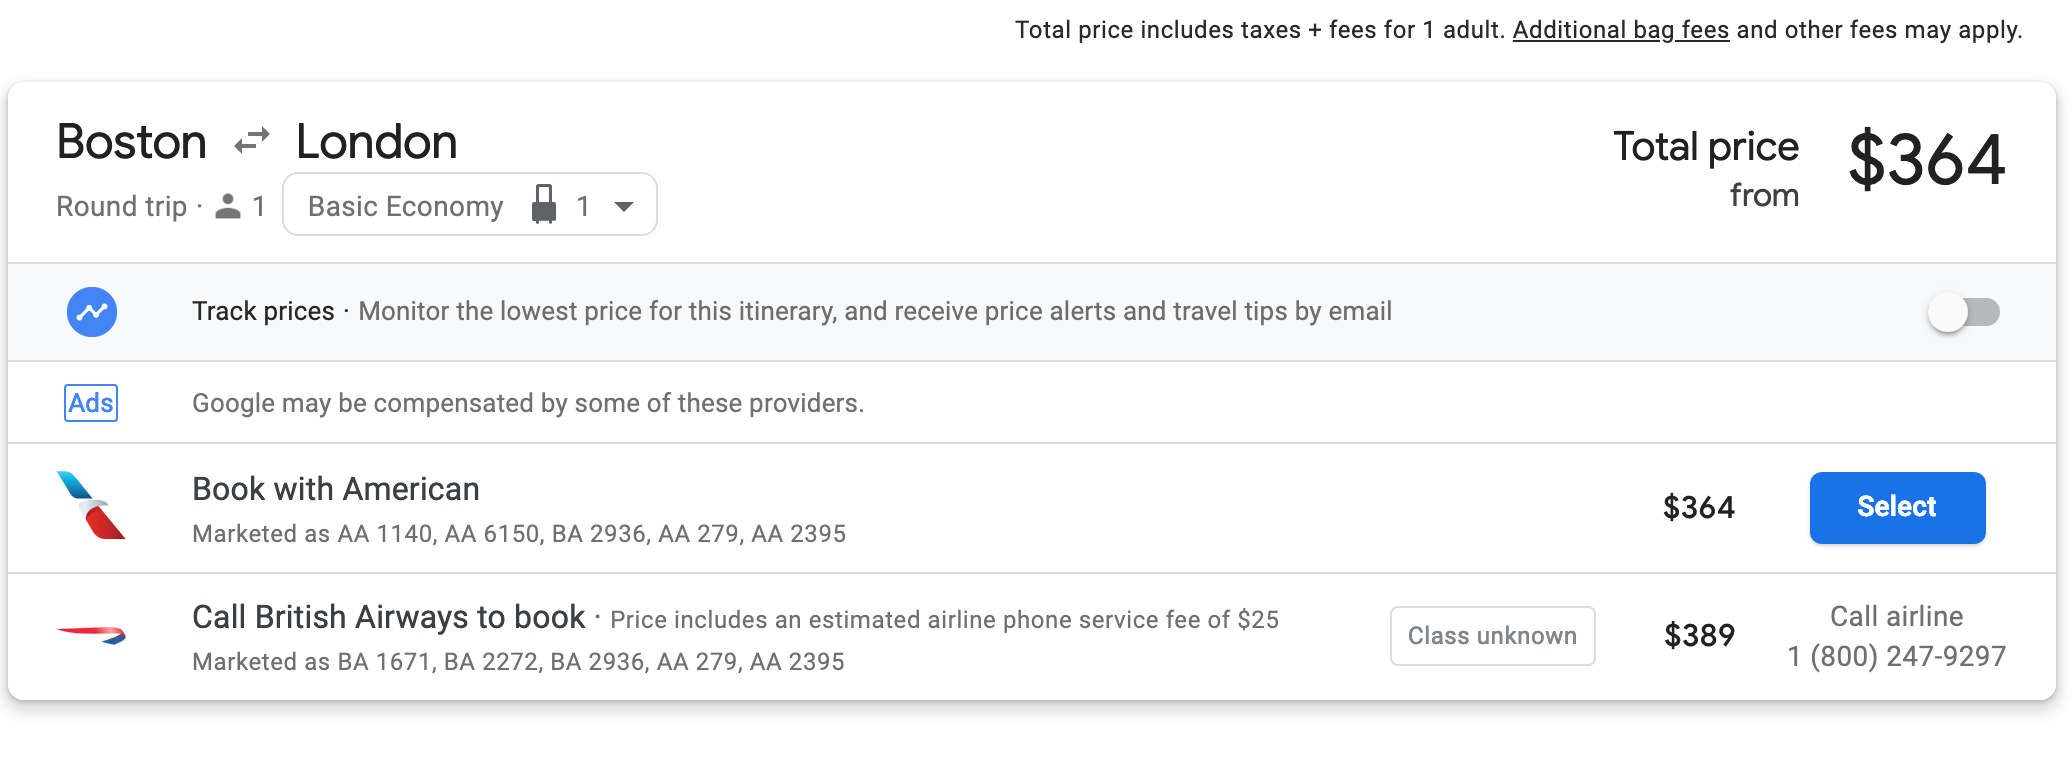Screen dimensions: 2072x764
Task: Click the Ads badge label
Action: 91,403
